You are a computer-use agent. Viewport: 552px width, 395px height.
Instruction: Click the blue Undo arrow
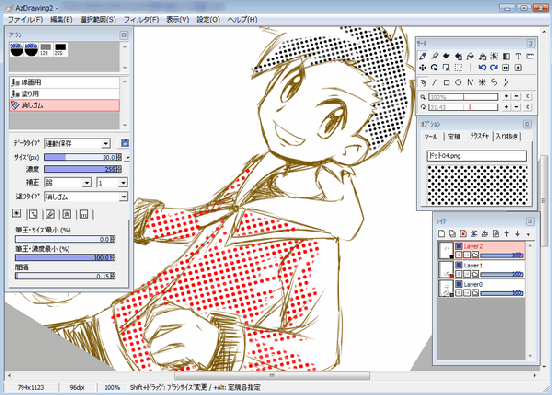pos(482,67)
